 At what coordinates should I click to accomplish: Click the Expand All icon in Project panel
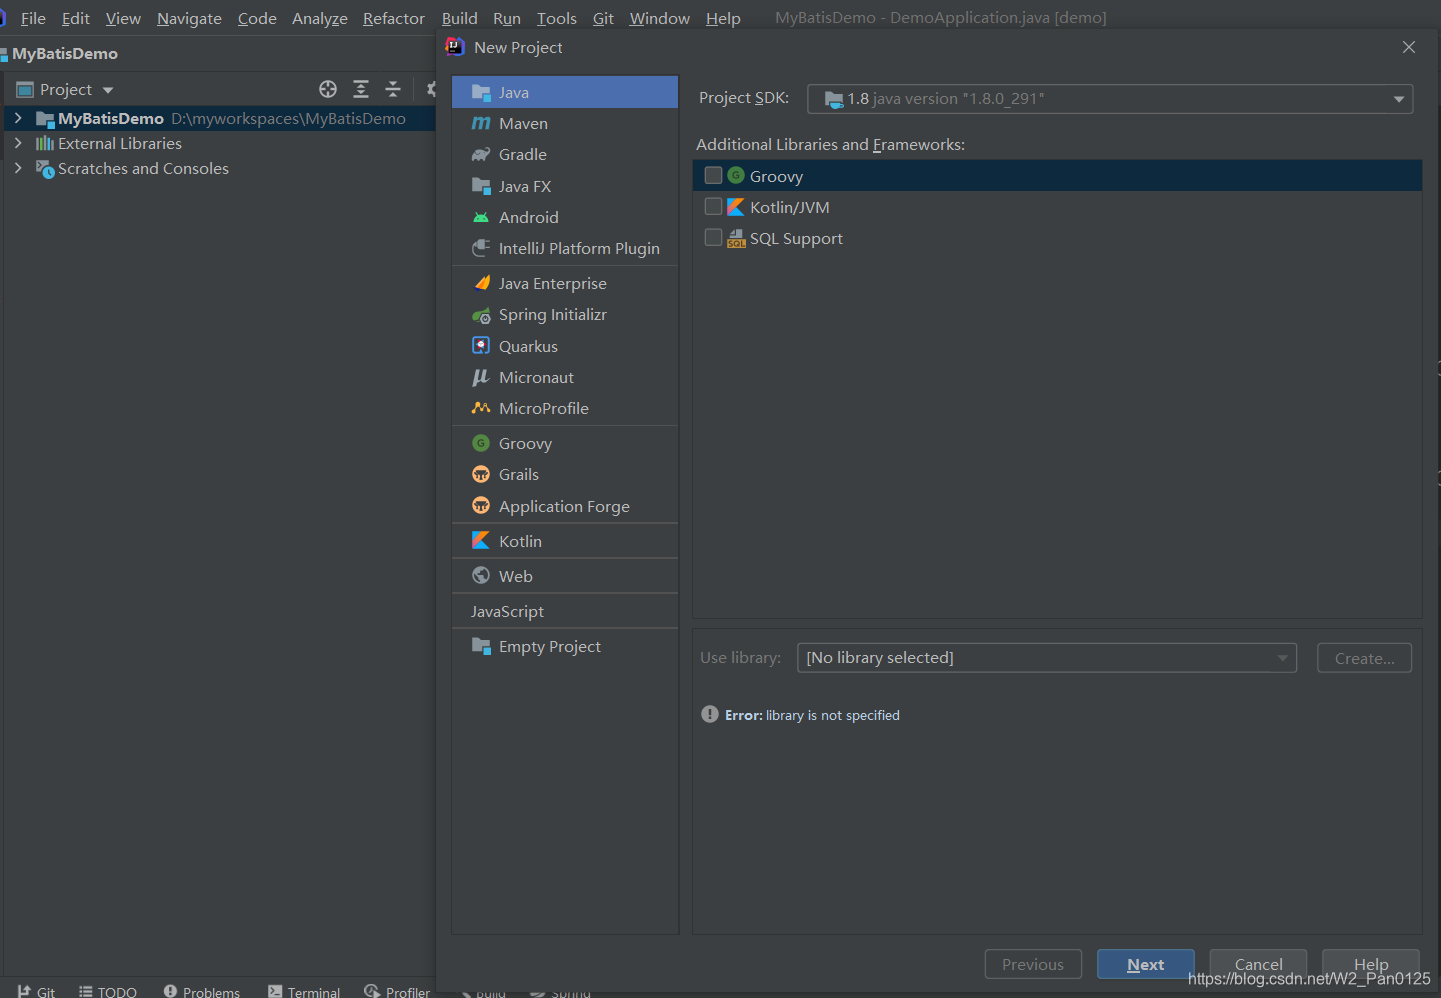pos(361,89)
